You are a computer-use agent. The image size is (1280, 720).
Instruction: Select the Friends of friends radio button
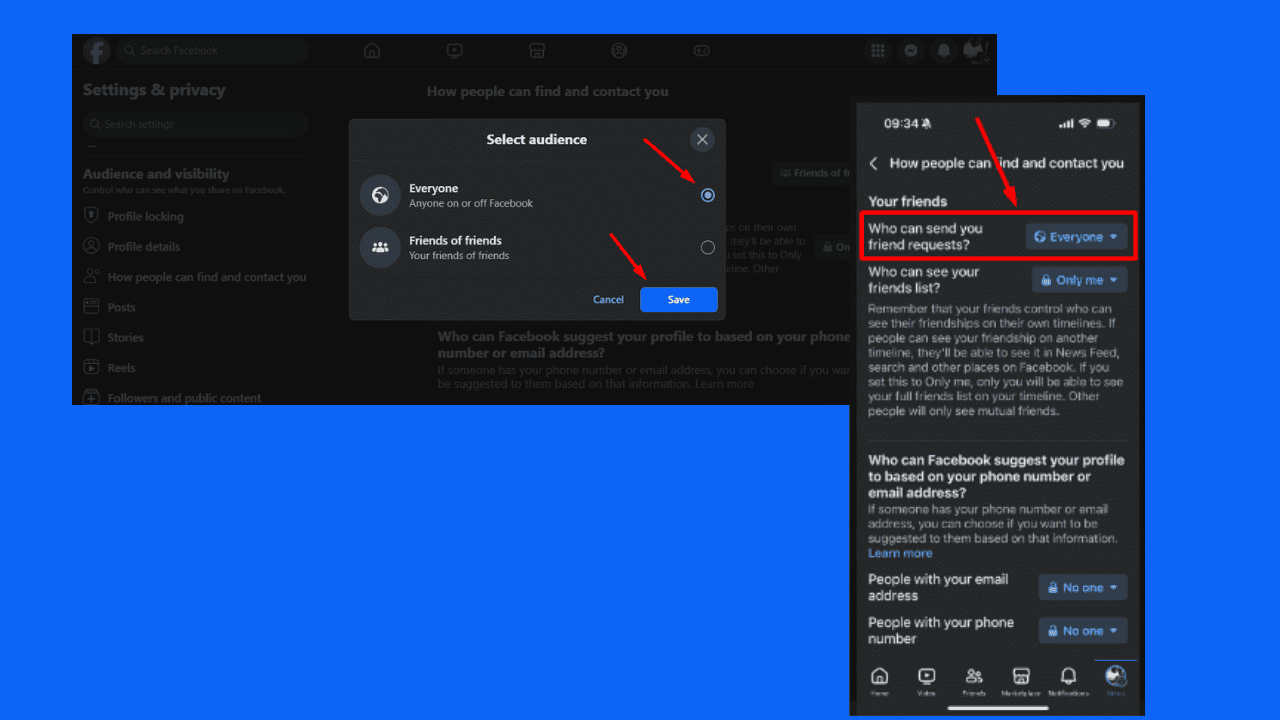(x=708, y=247)
